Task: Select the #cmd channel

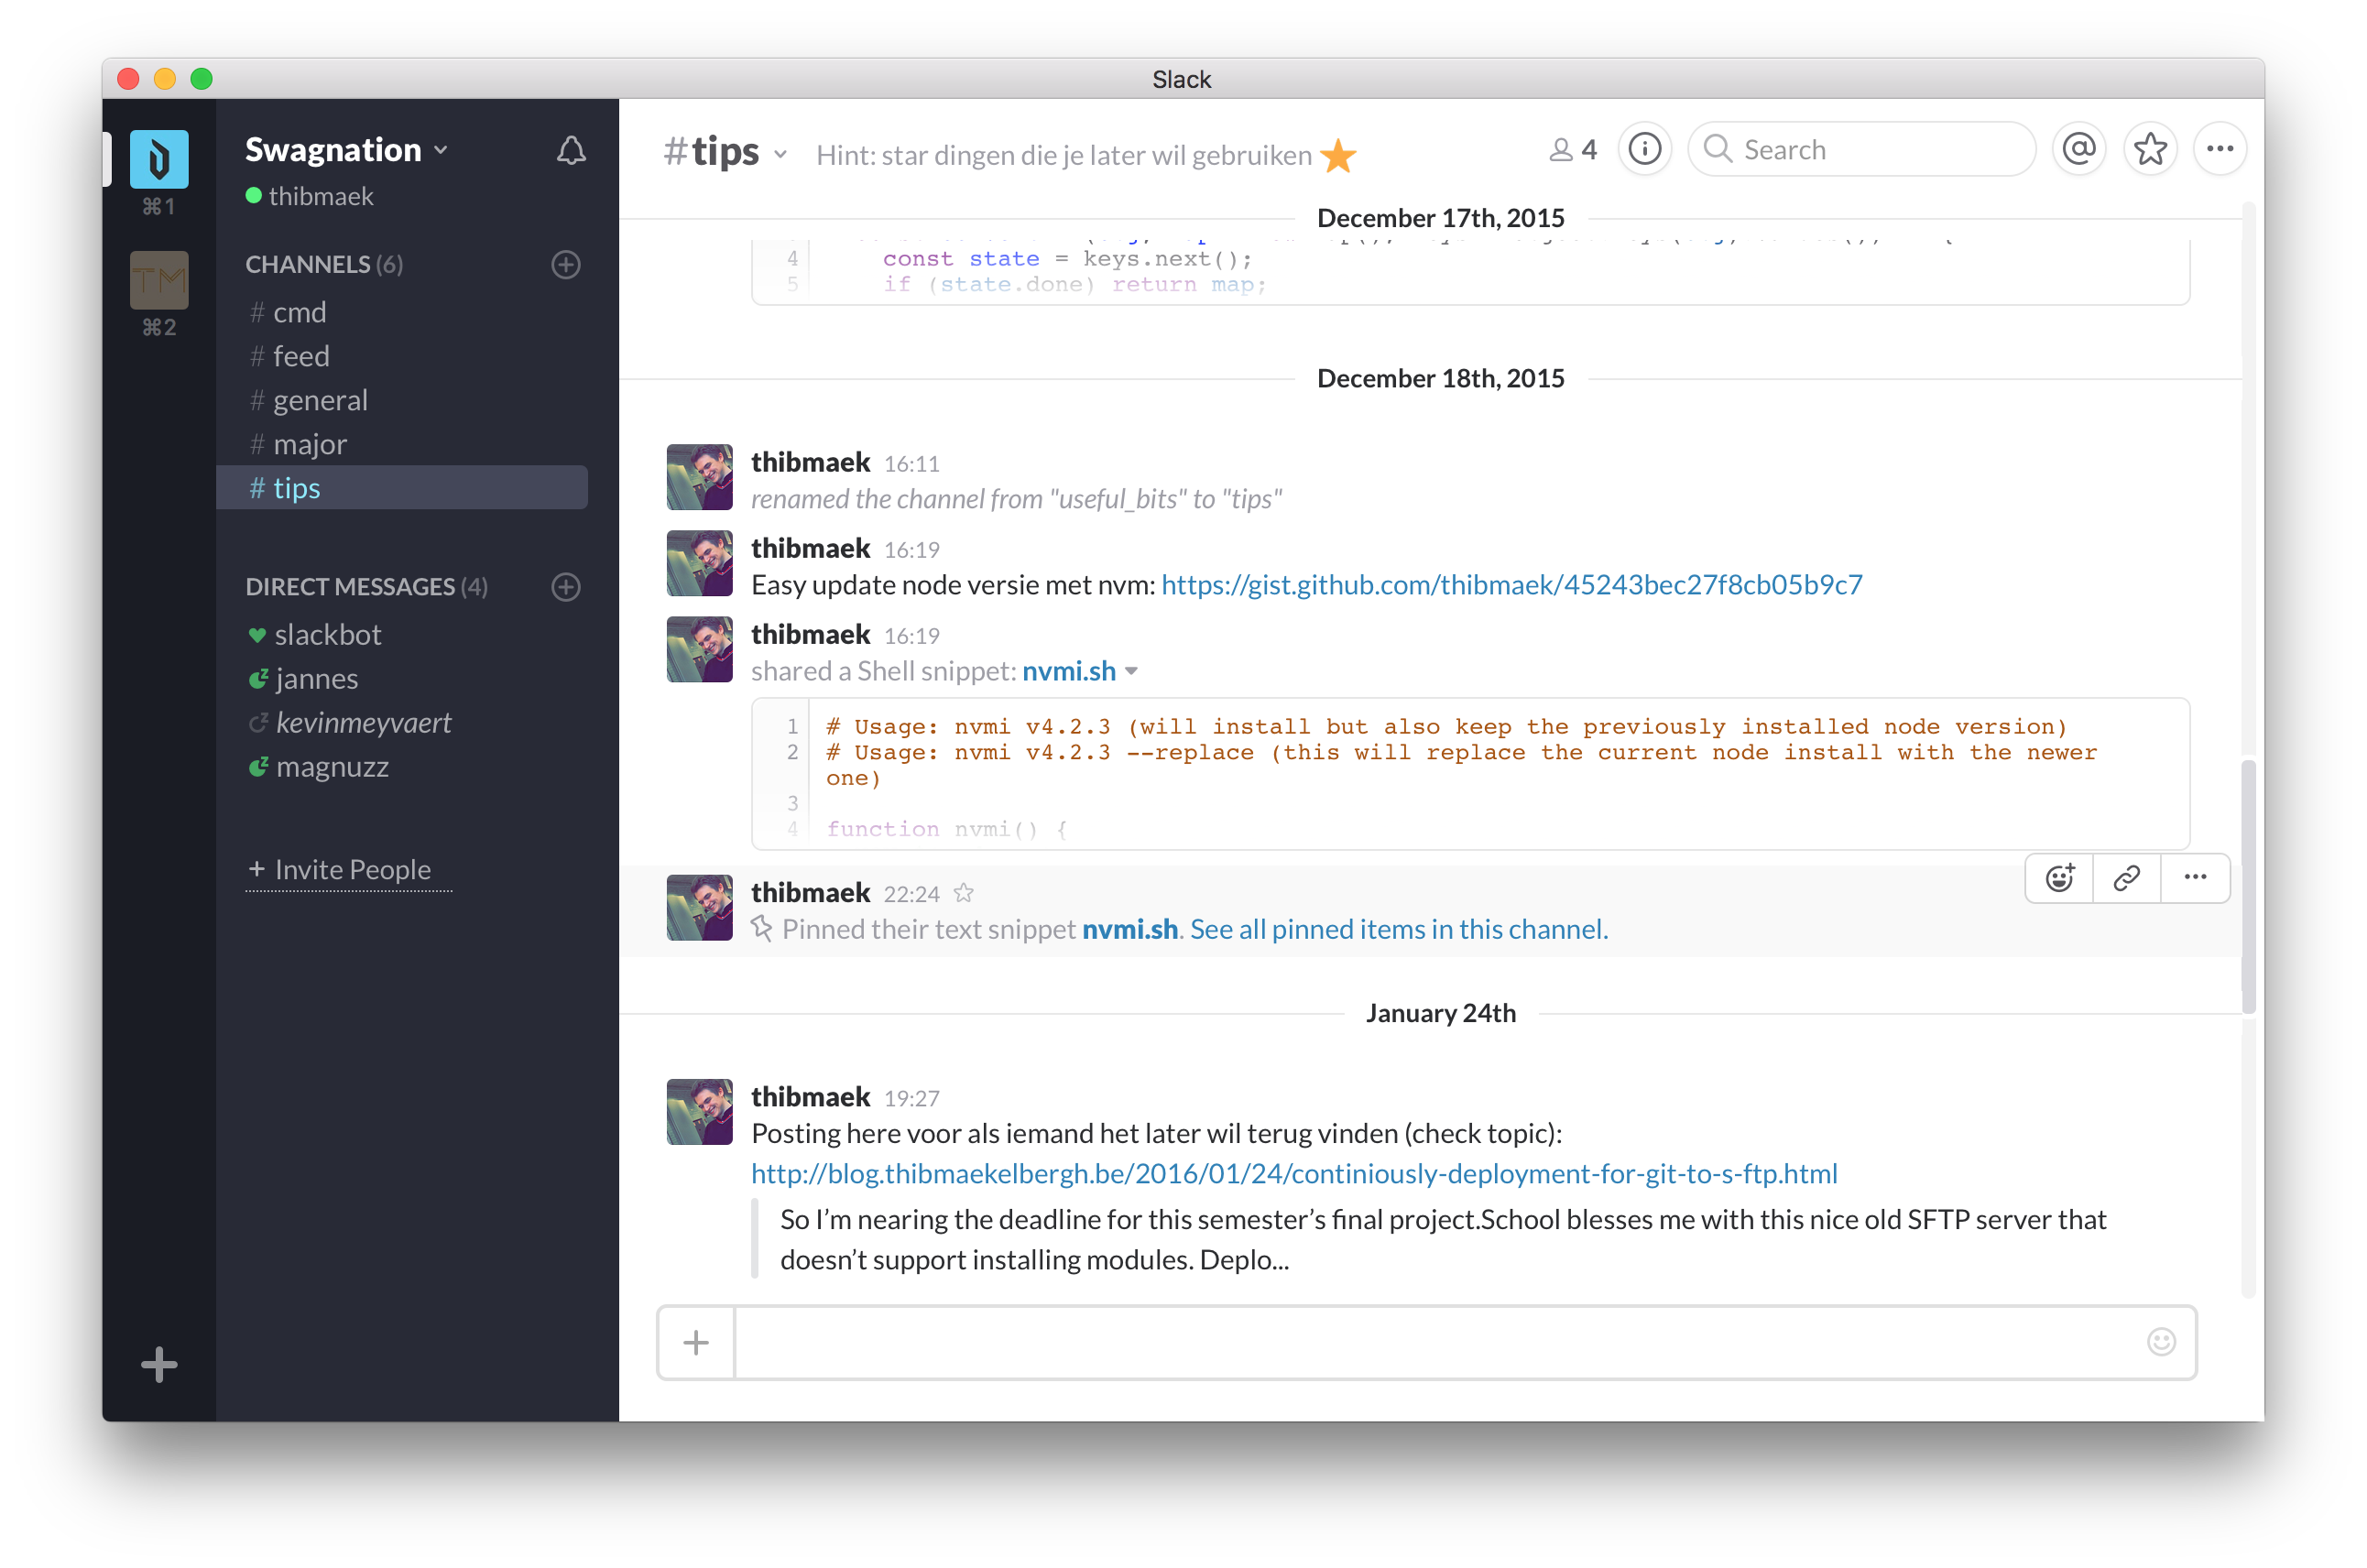Action: click(x=298, y=311)
